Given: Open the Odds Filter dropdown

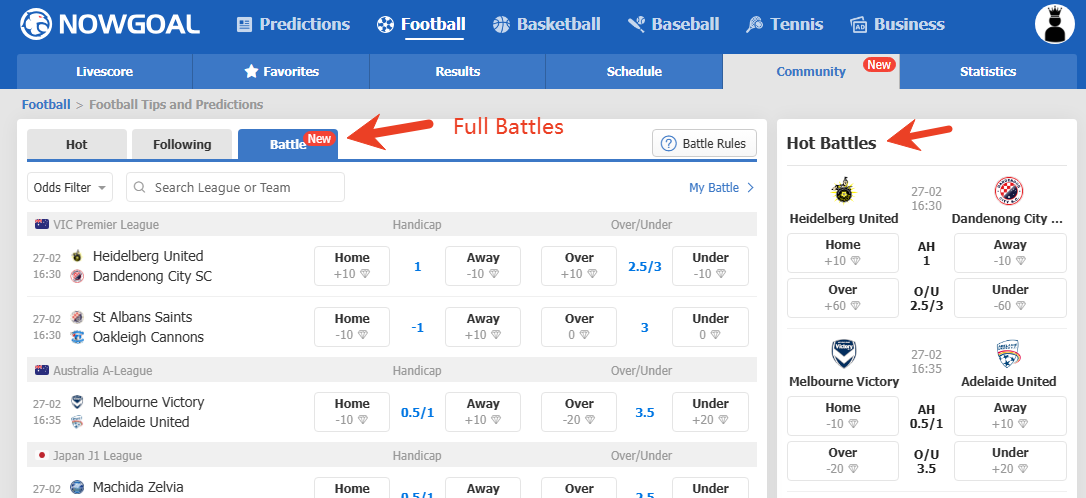Looking at the screenshot, I should (x=70, y=188).
